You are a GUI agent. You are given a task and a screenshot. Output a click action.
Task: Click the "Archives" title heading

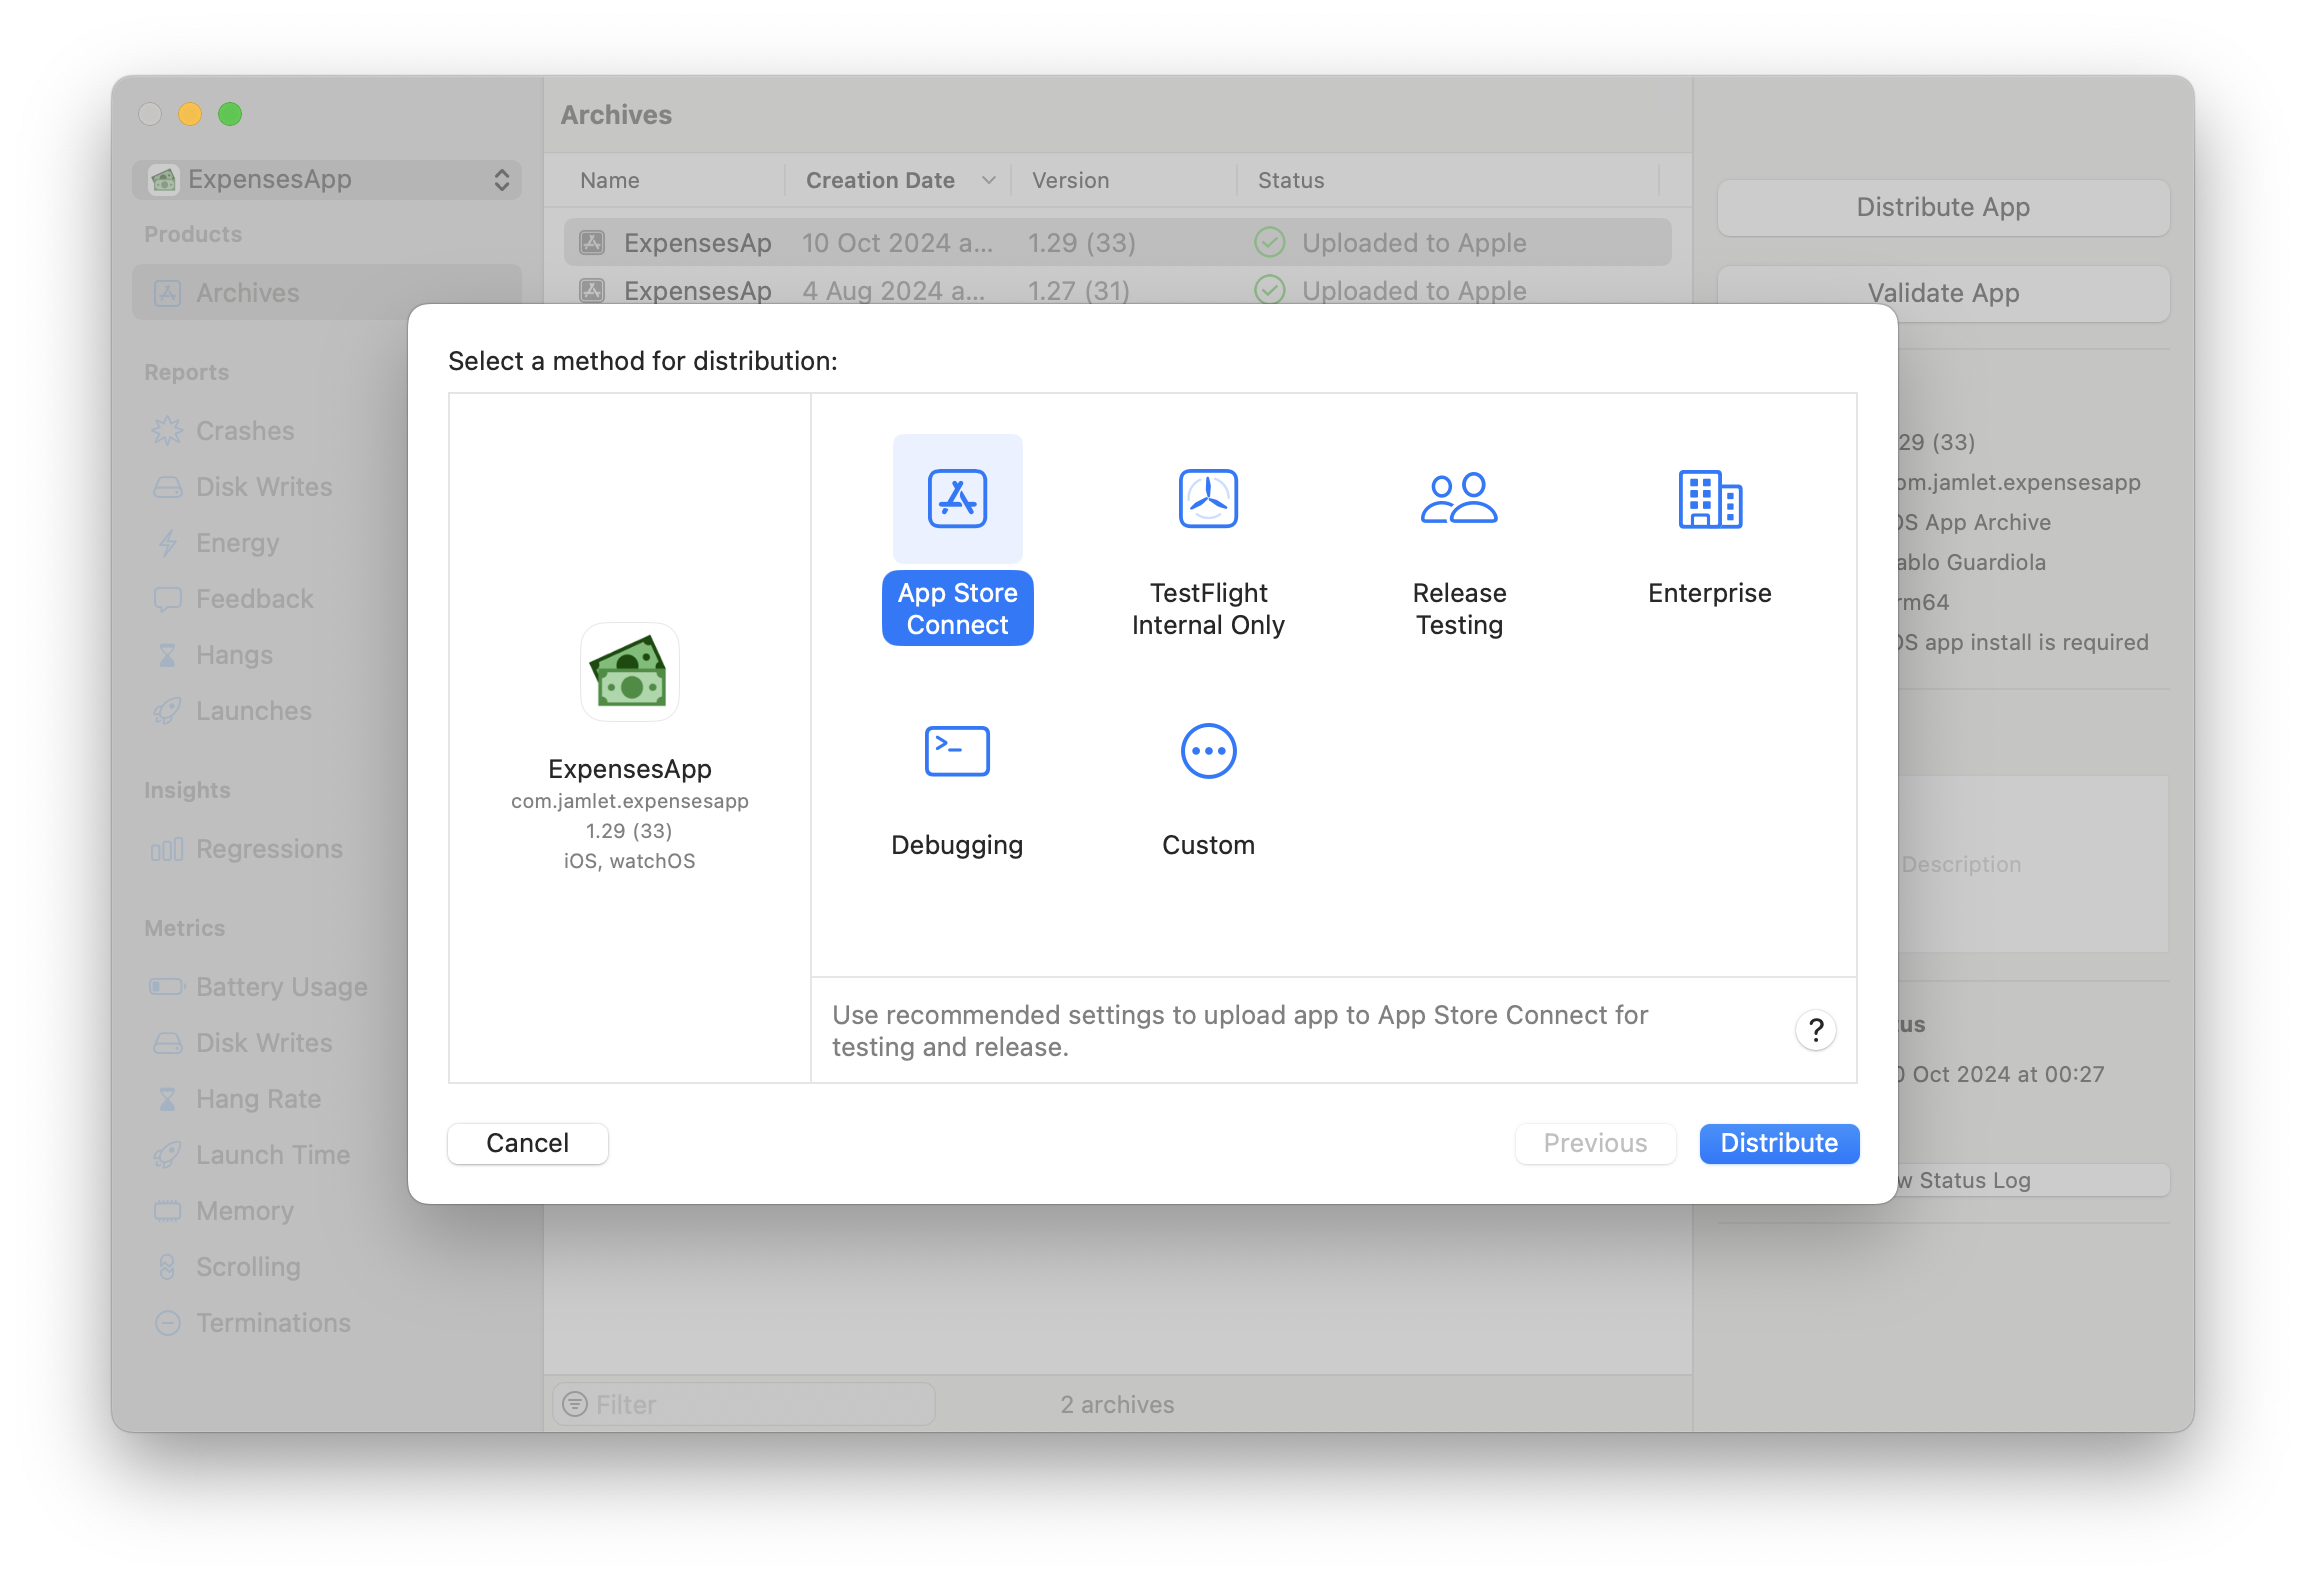616,115
